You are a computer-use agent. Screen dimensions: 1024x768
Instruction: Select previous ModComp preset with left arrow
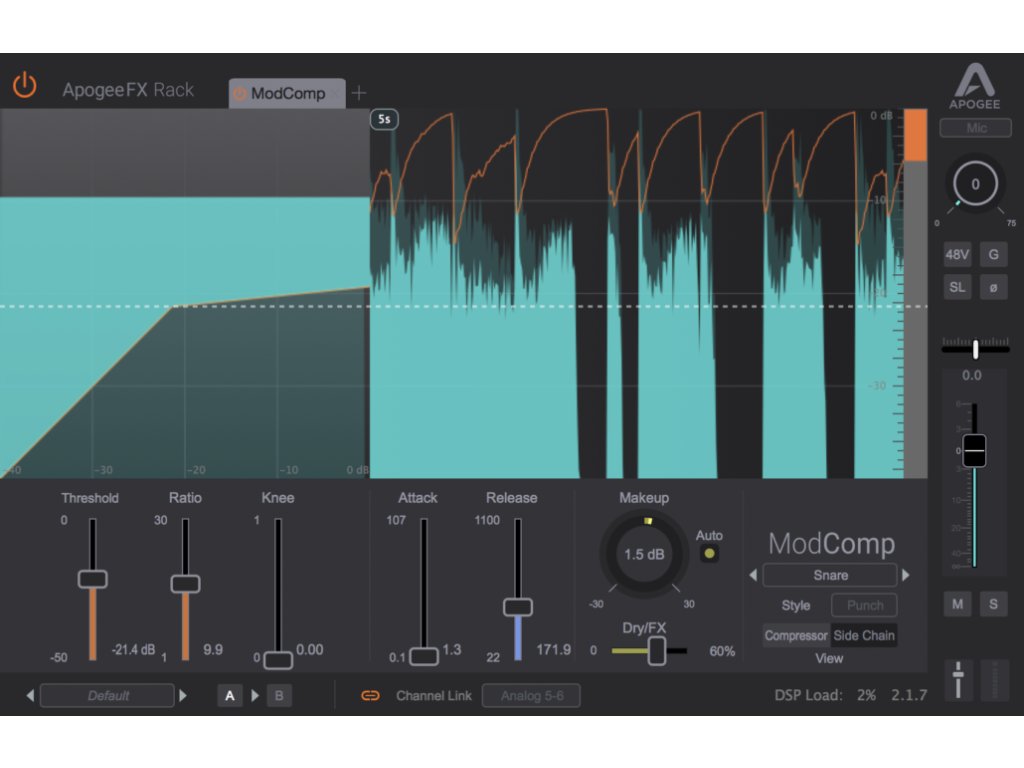[753, 575]
